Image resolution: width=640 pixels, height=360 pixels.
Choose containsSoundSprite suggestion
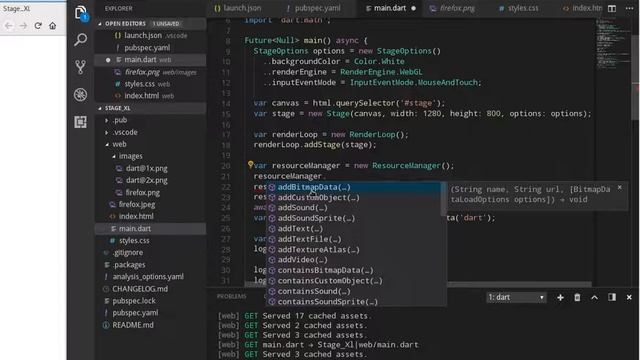(354, 302)
